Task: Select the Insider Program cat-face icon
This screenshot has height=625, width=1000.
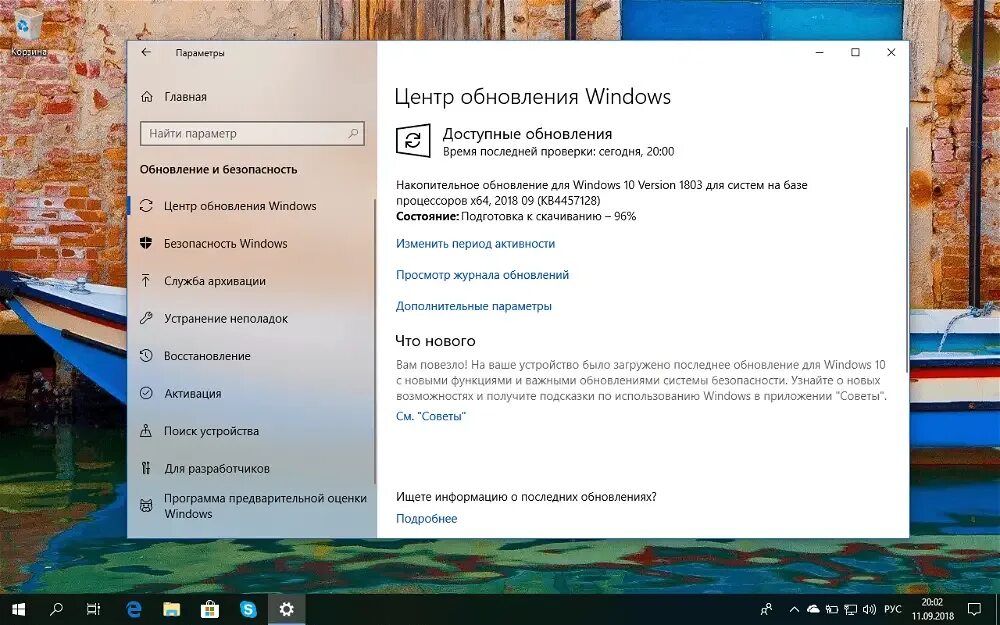Action: (x=146, y=506)
